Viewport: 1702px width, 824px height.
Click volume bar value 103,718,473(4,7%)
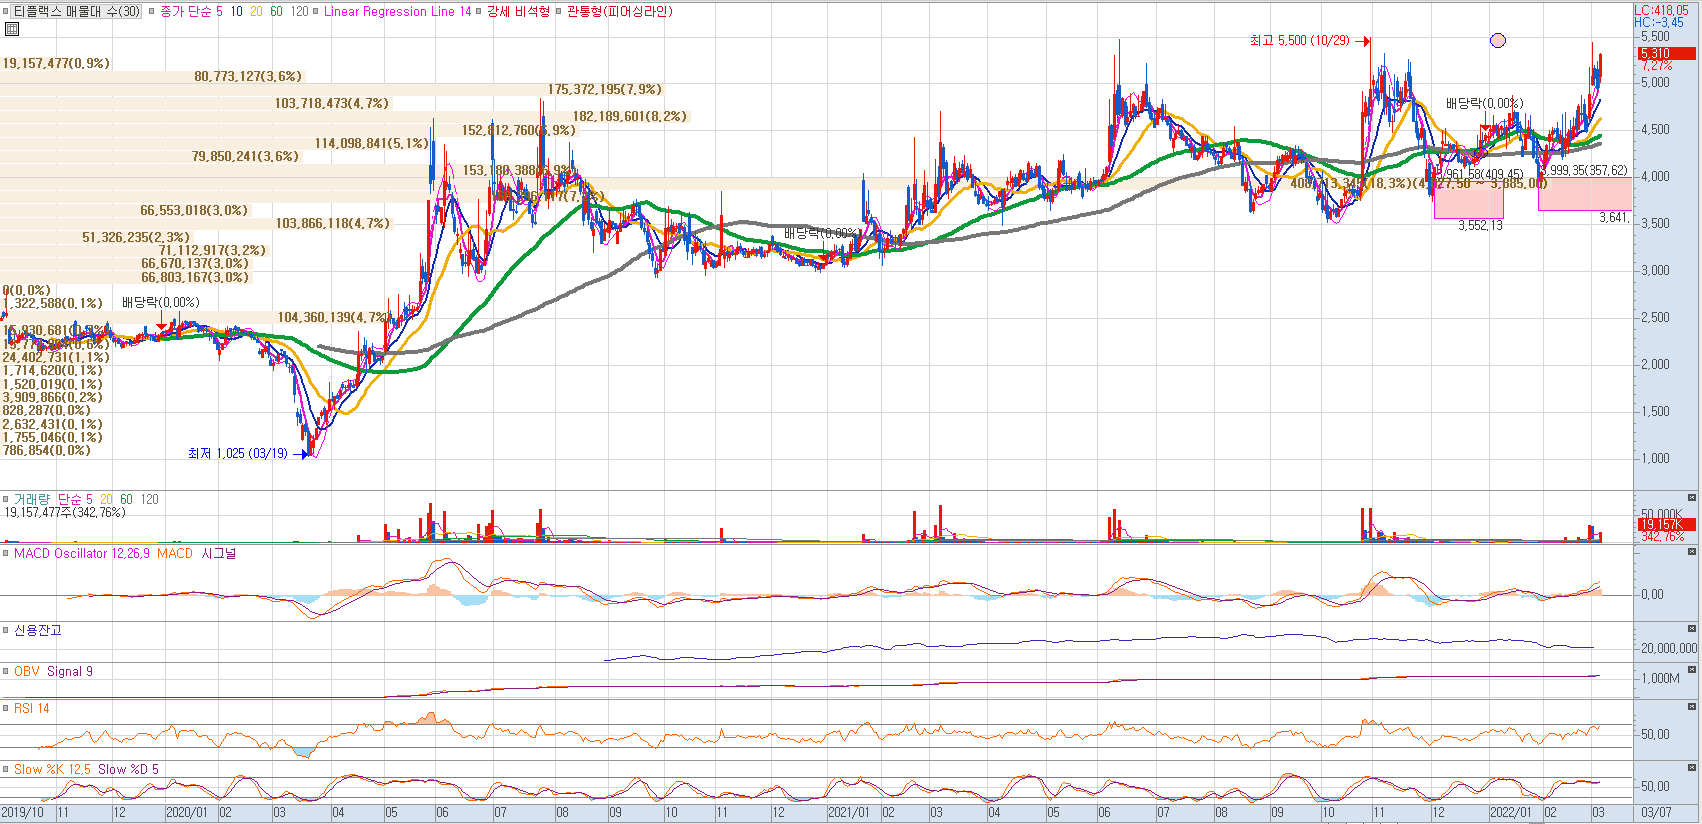[x=332, y=104]
